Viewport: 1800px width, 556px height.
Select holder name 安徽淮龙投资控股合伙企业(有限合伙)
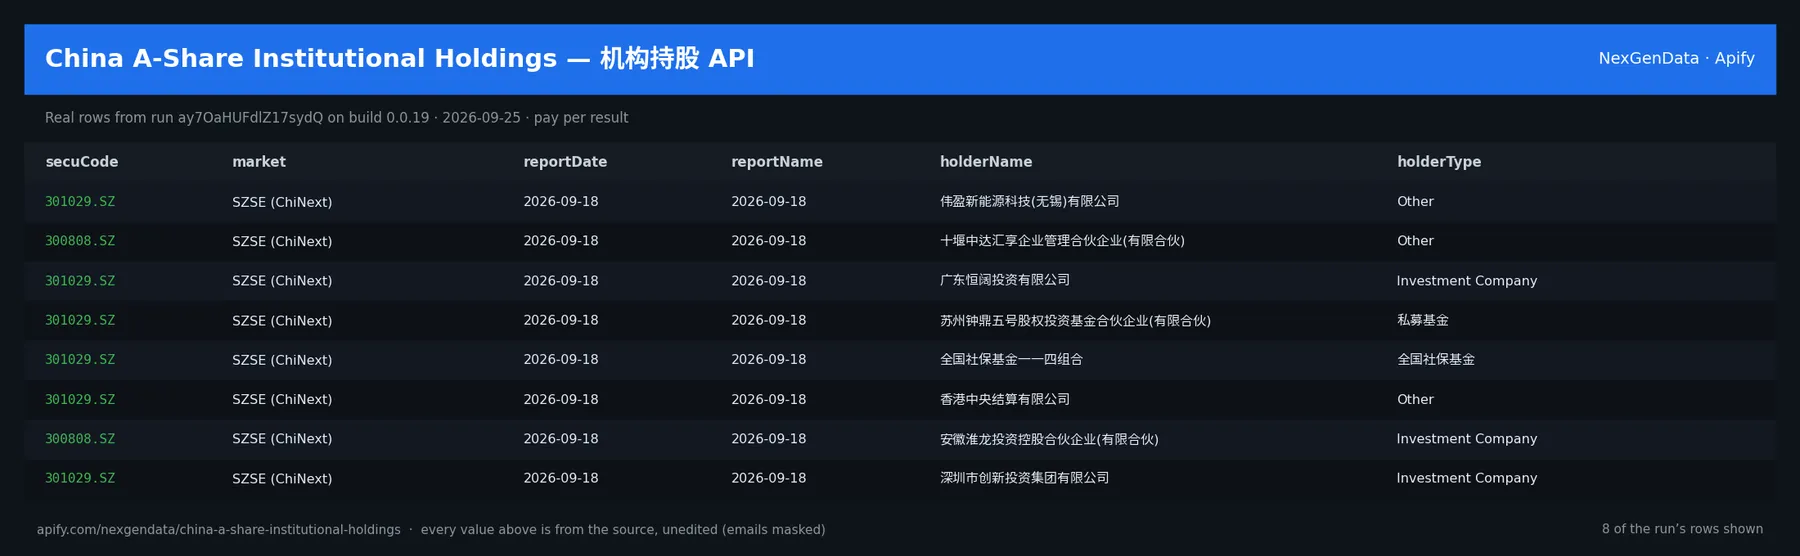[1049, 439]
